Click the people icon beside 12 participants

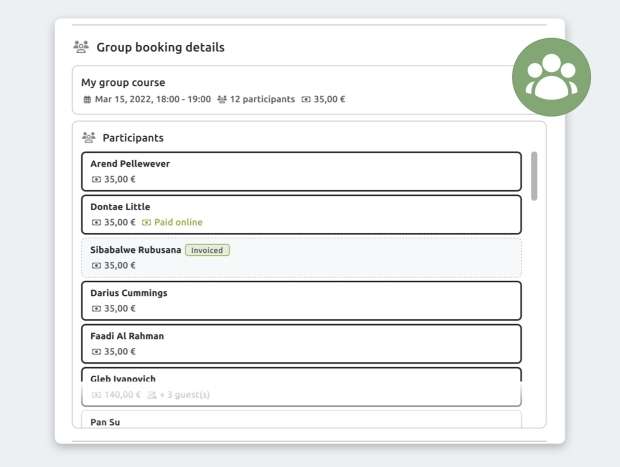click(x=222, y=100)
